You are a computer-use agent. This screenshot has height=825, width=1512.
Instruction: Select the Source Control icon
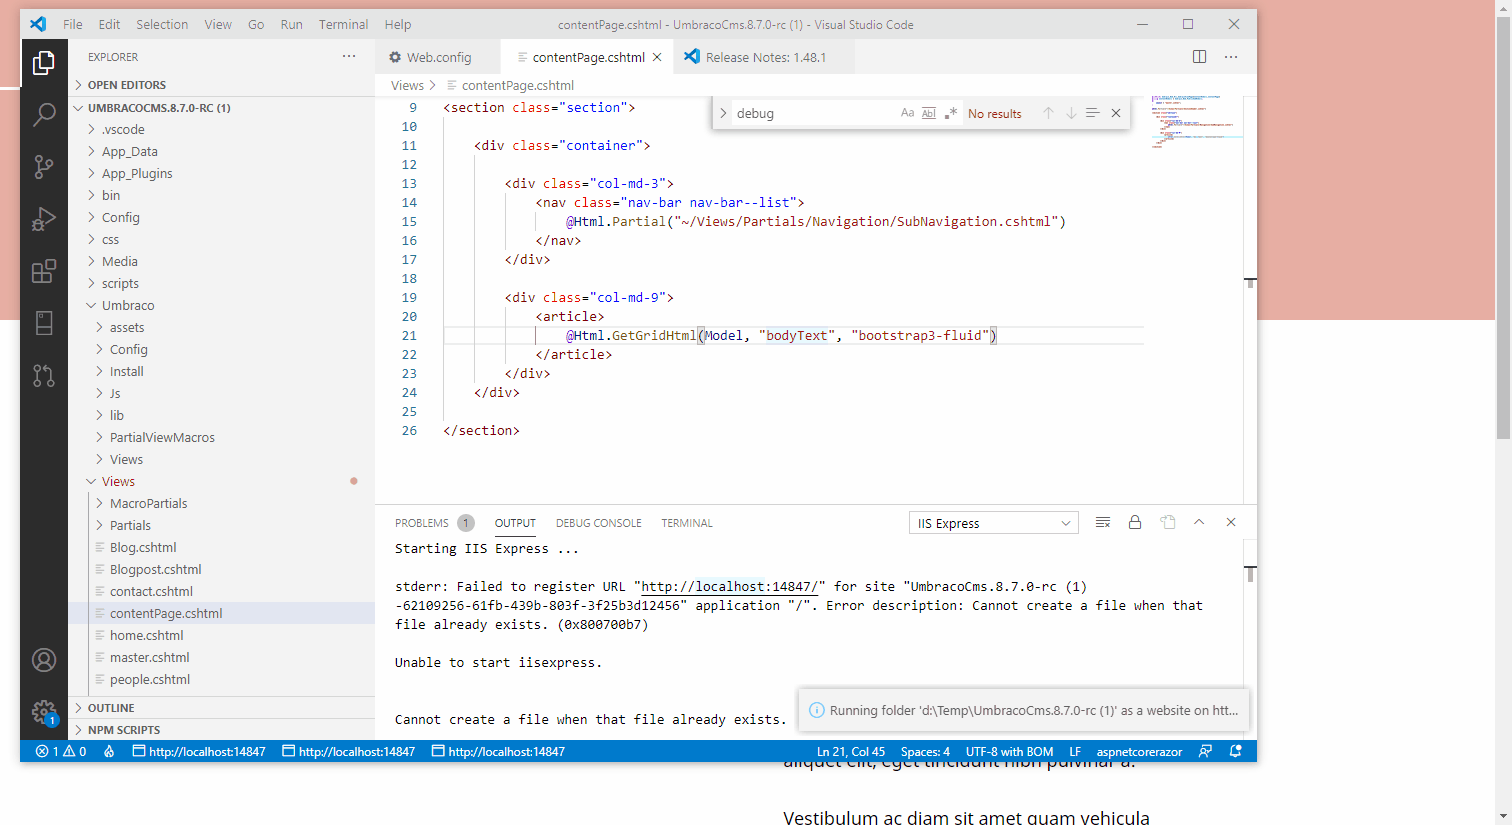[x=44, y=167]
